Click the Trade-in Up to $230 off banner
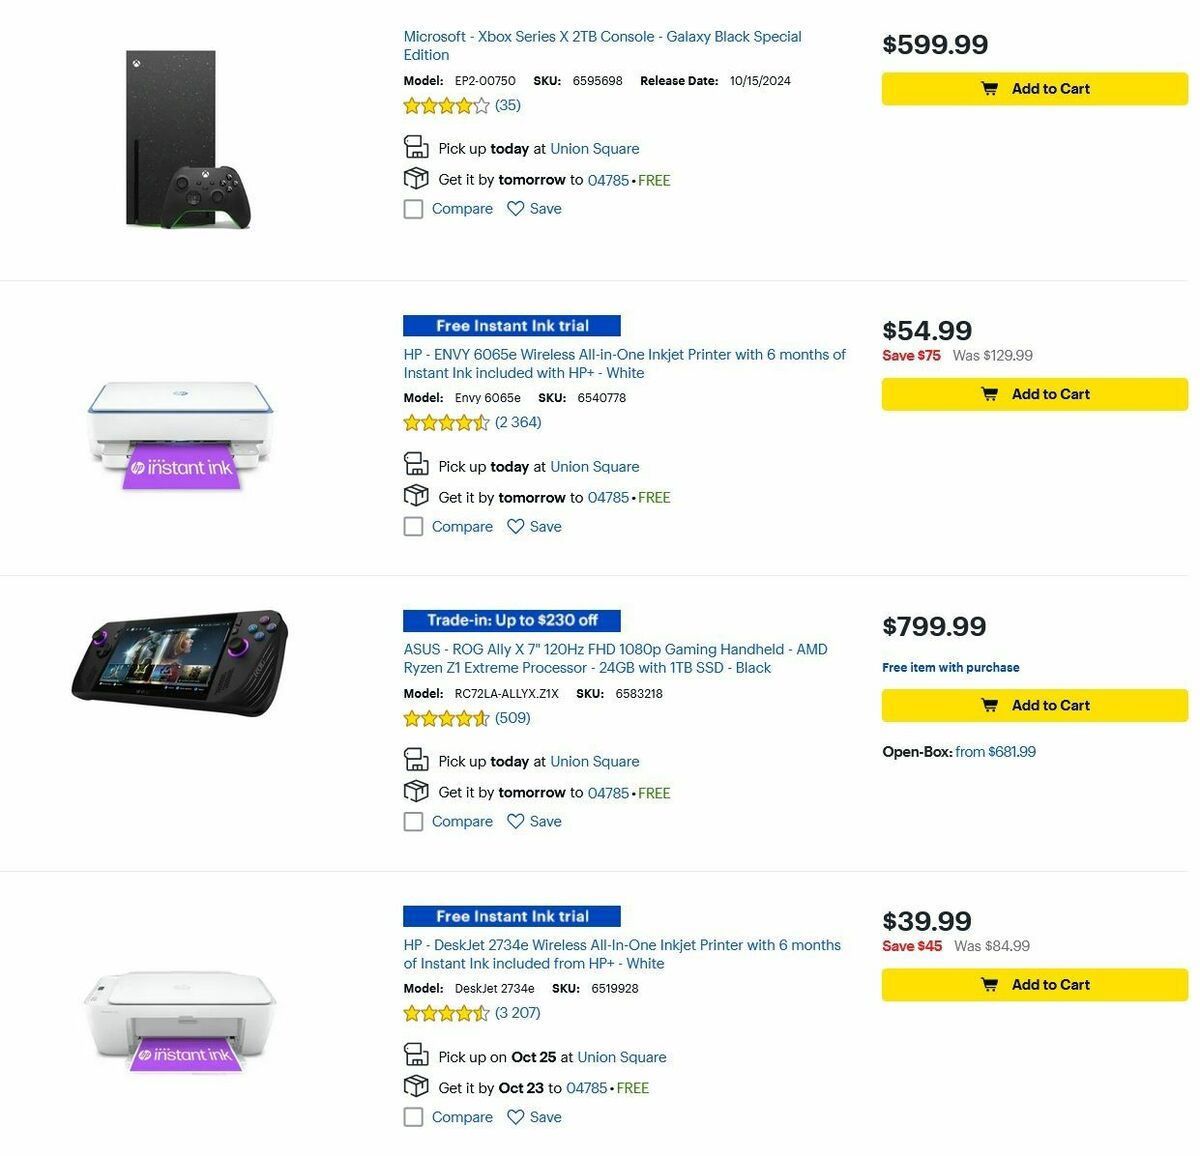Image resolution: width=1200 pixels, height=1156 pixels. tap(511, 620)
